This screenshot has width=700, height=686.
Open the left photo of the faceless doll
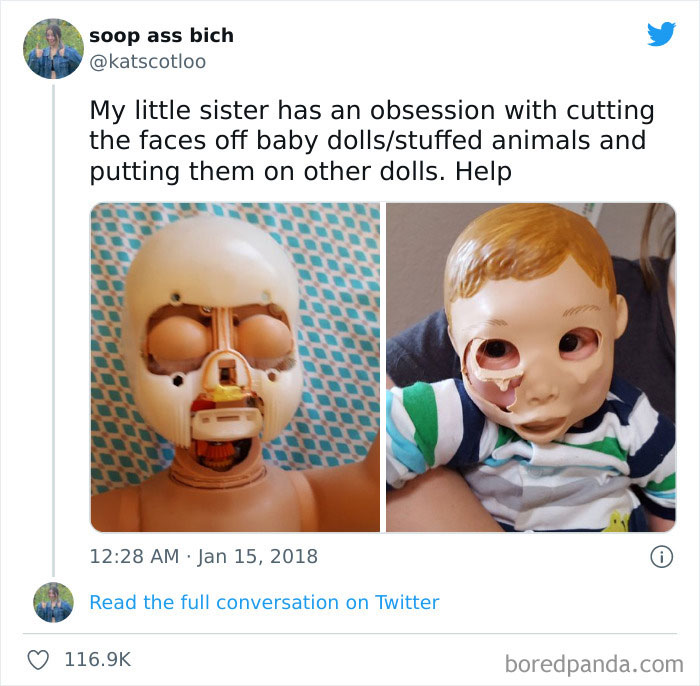pyautogui.click(x=235, y=367)
